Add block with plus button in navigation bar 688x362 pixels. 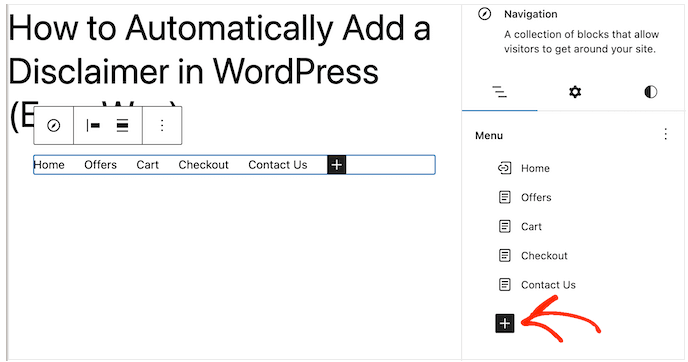(x=337, y=165)
